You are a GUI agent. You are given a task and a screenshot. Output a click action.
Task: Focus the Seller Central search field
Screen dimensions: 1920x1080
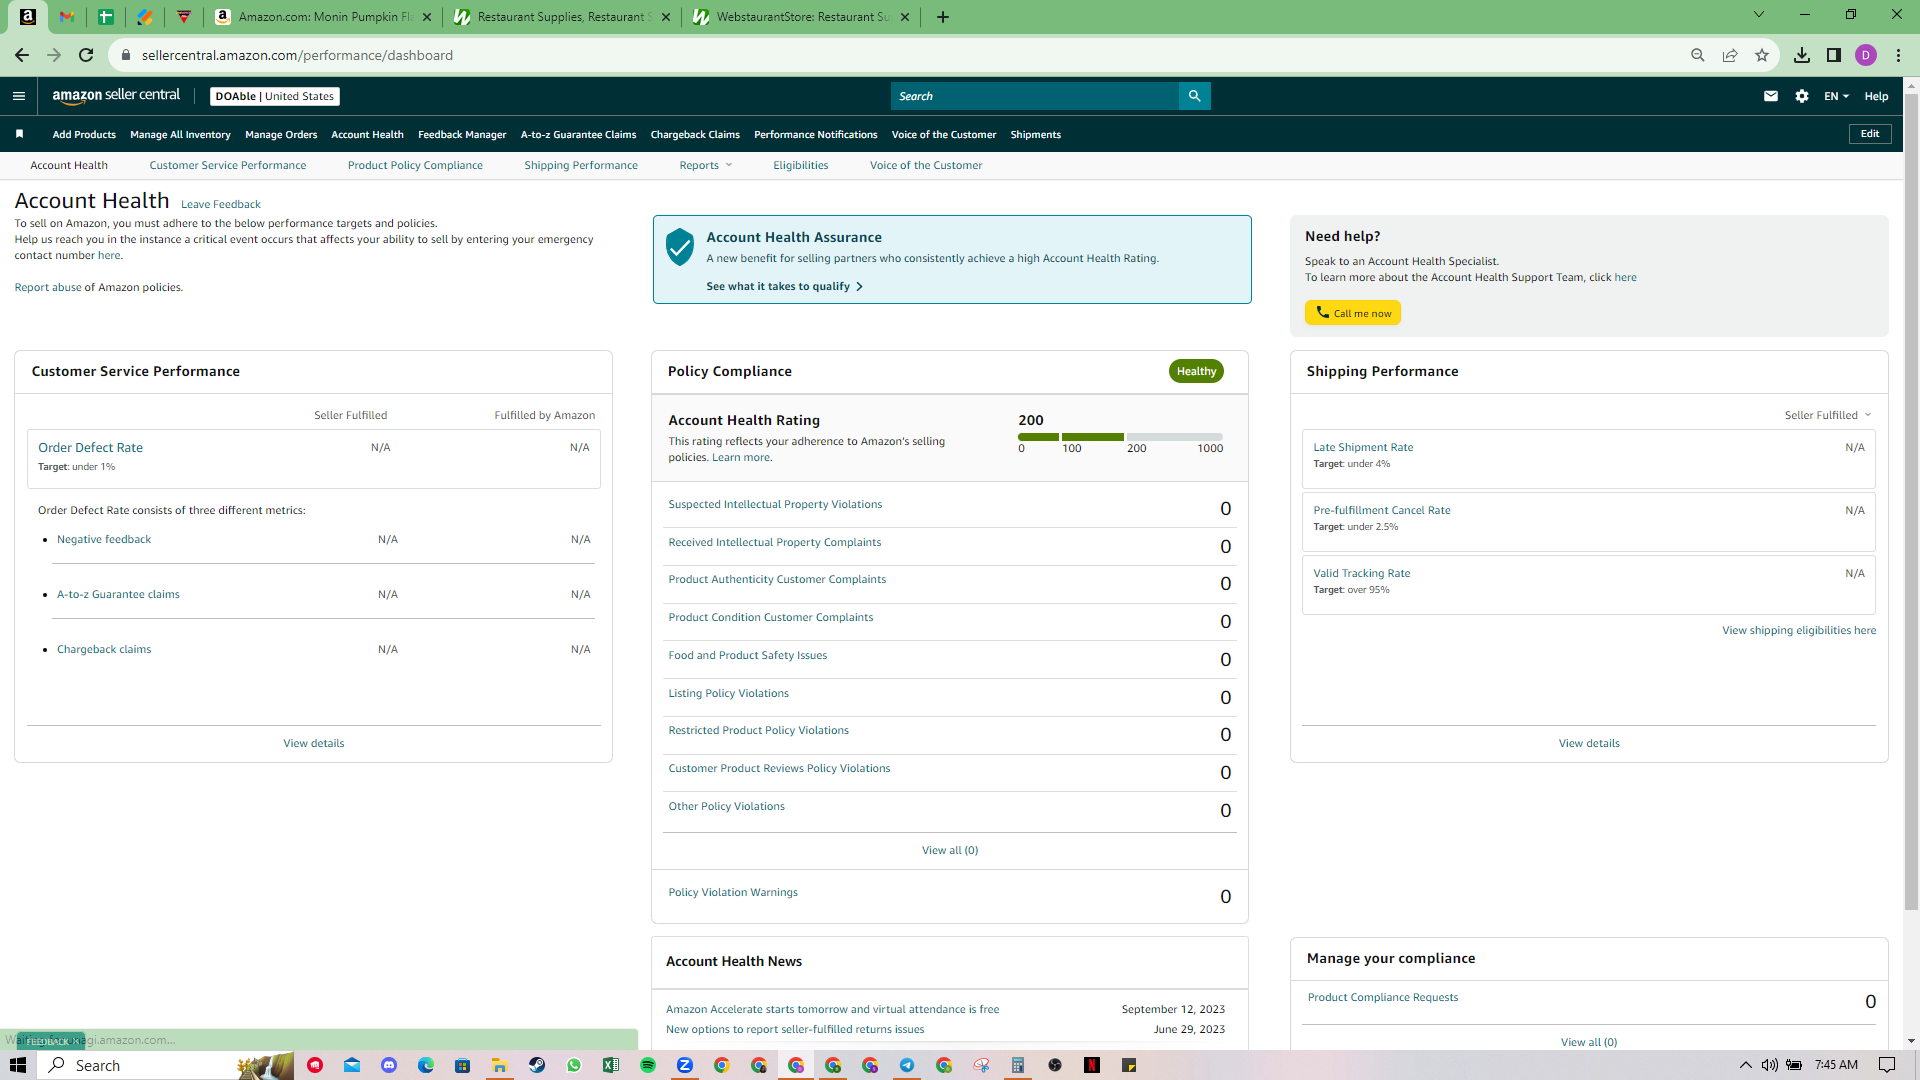(1035, 96)
